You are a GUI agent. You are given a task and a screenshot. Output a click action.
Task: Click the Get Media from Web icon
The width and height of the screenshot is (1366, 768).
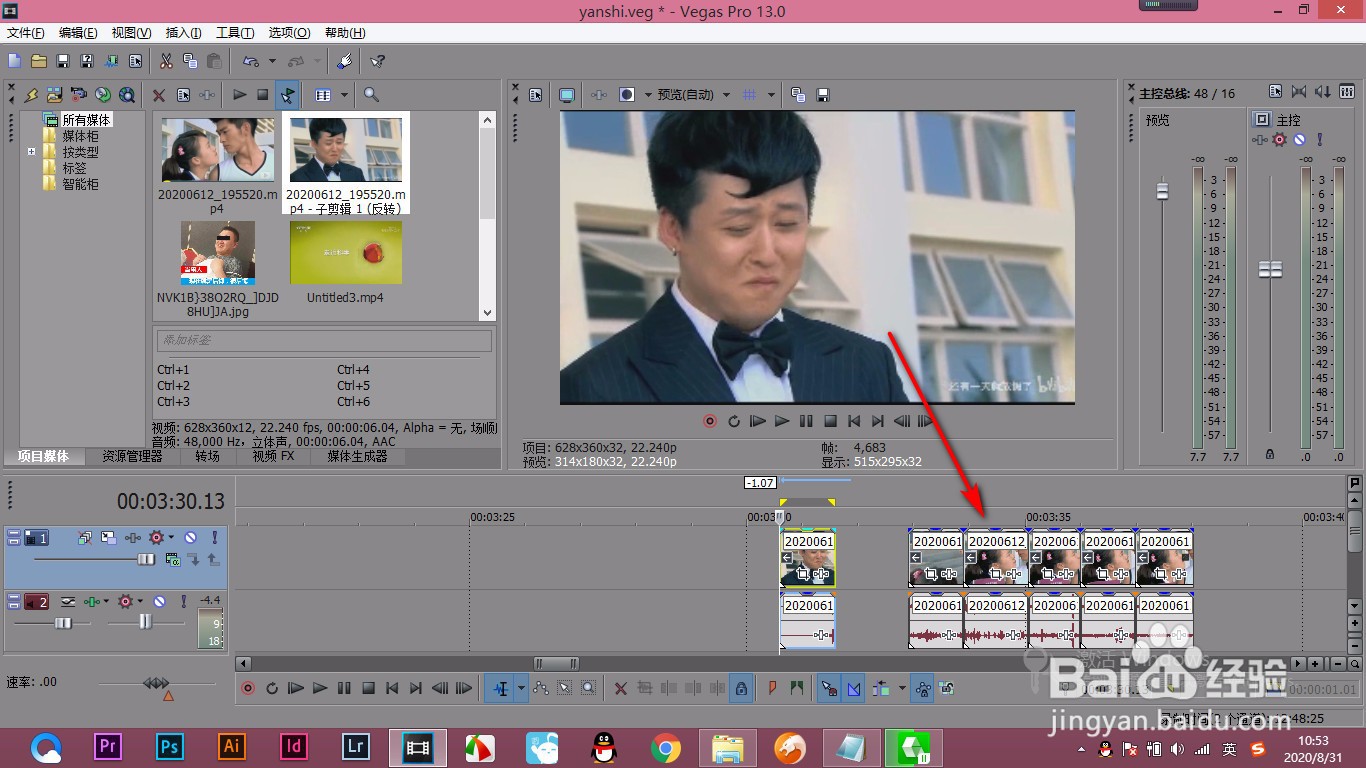[x=127, y=95]
